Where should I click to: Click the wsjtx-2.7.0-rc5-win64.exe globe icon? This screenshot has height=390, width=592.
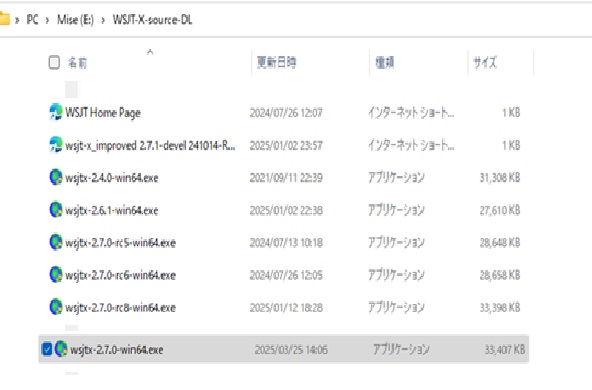point(56,242)
